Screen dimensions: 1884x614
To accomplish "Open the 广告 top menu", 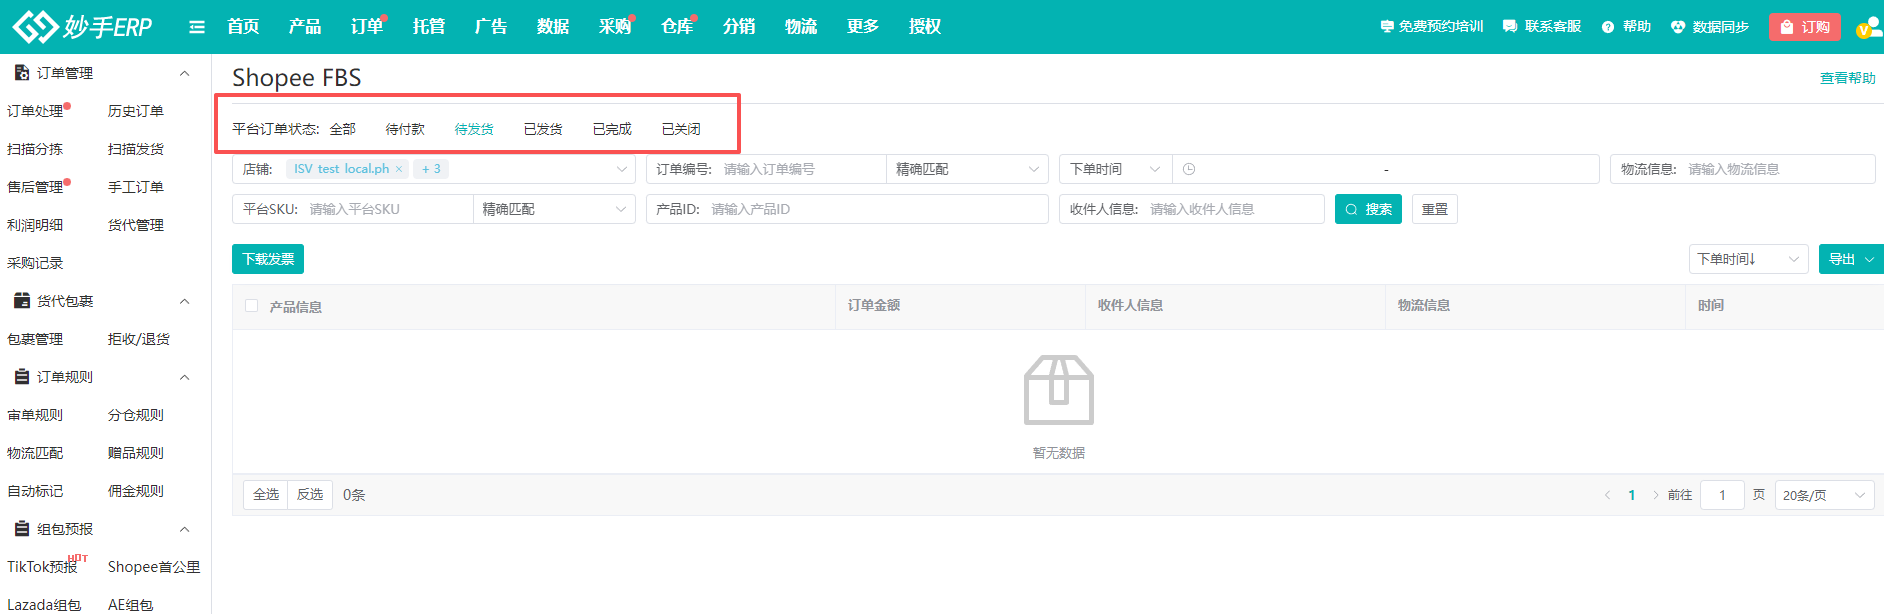I will (491, 27).
